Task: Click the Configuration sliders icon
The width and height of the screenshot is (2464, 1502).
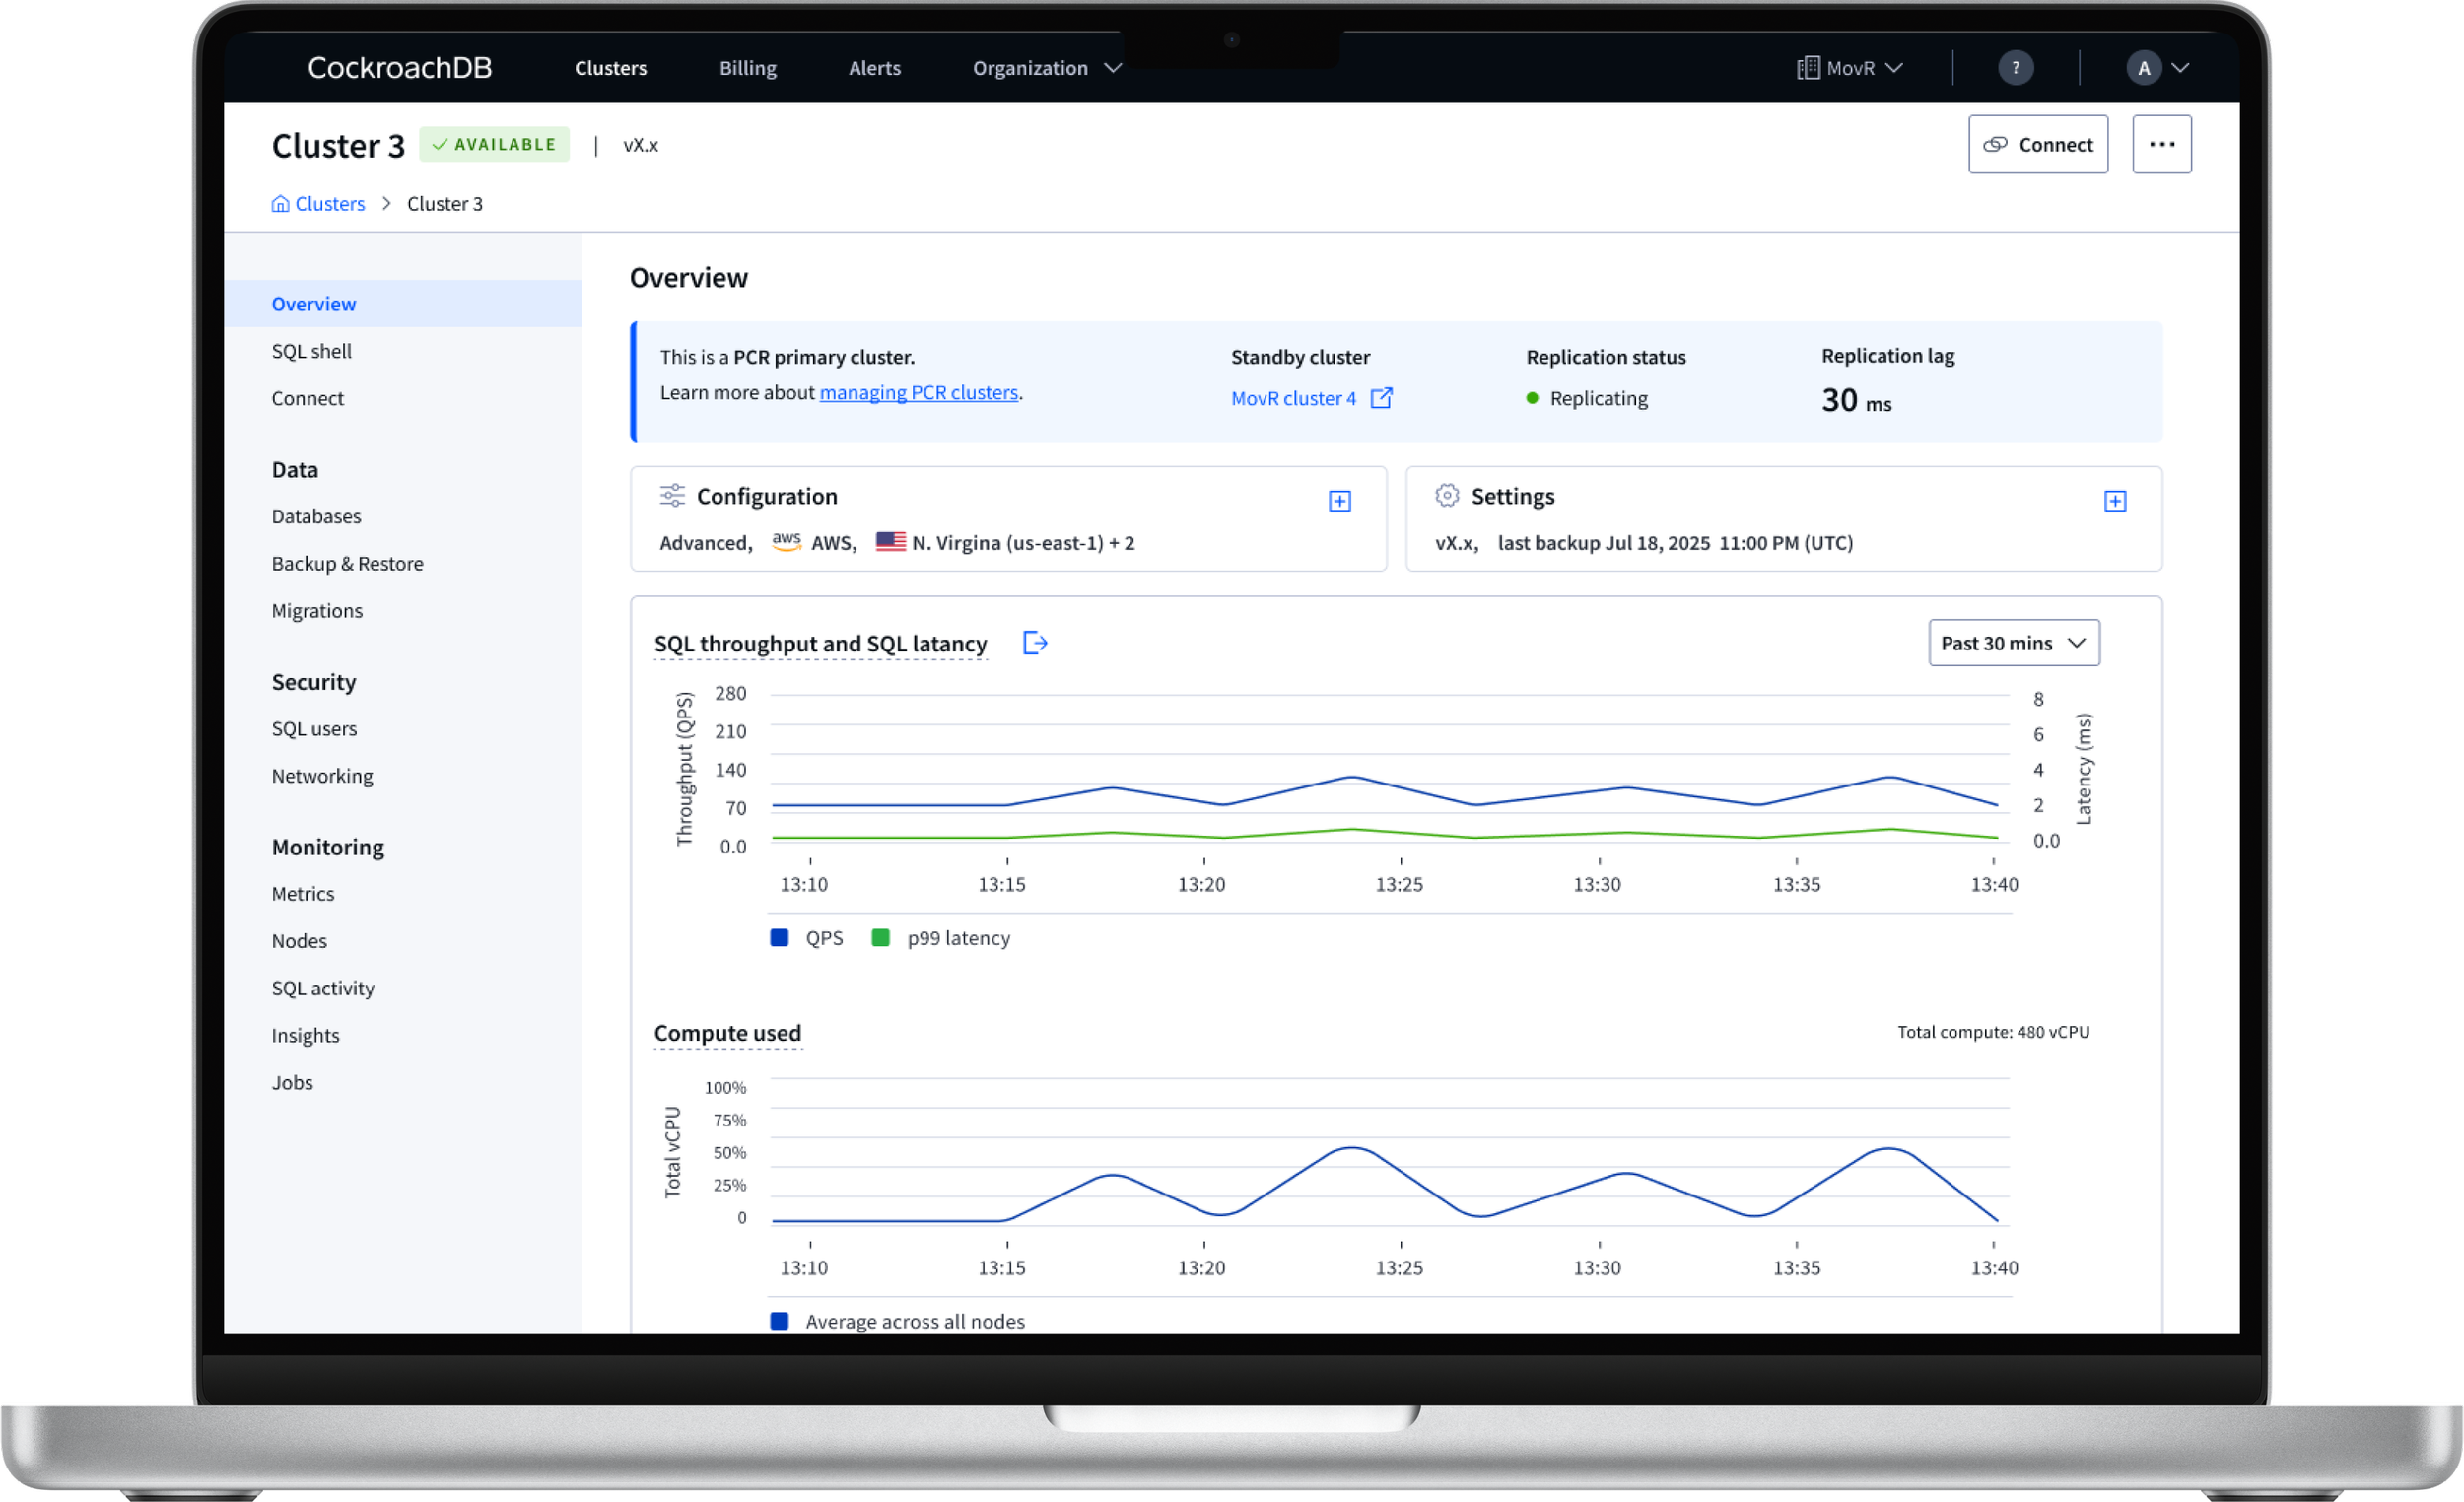Action: (x=672, y=496)
